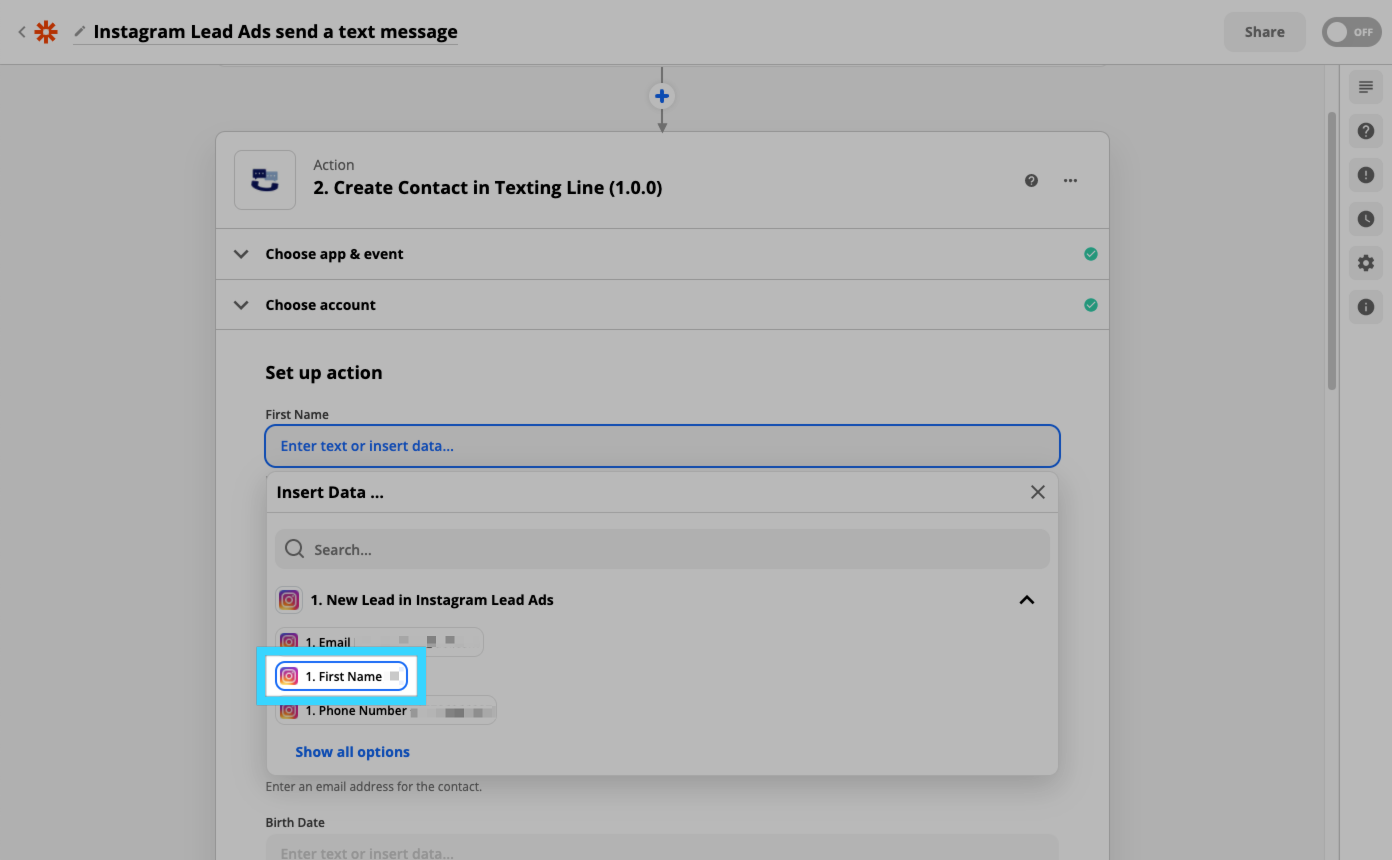The height and width of the screenshot is (860, 1392).
Task: Open the alerts exclamation sidebar icon
Action: (1365, 175)
